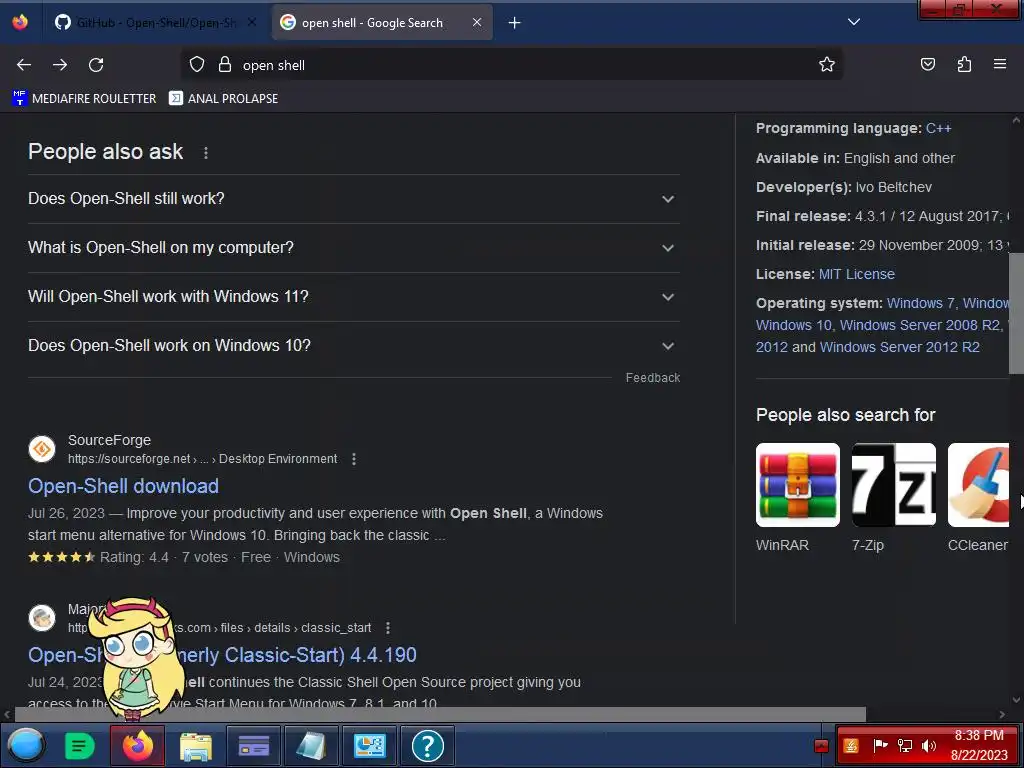Close the GitHub tab
Viewport: 1024px width, 768px height.
[x=252, y=23]
